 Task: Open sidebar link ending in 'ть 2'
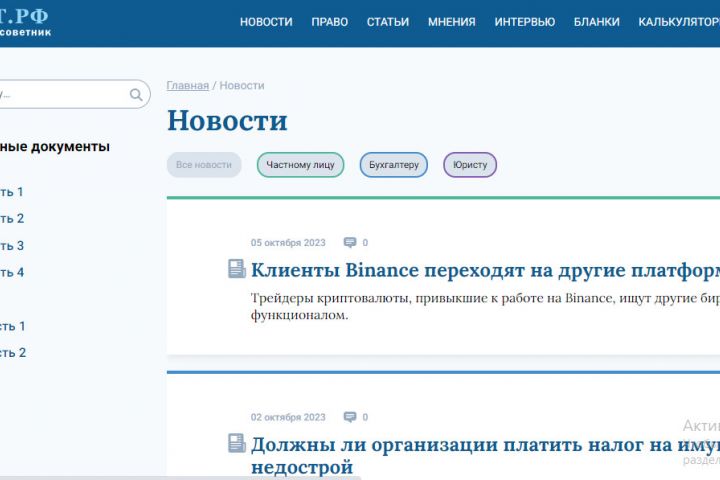12,219
